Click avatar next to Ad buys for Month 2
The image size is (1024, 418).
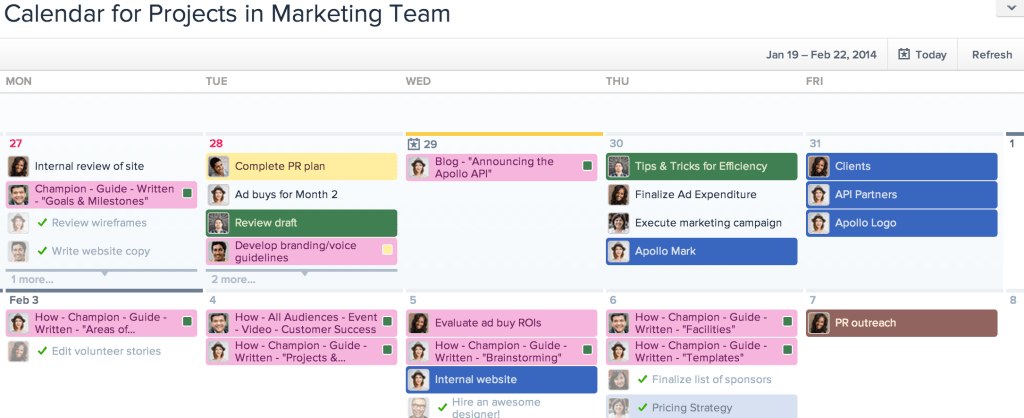218,194
